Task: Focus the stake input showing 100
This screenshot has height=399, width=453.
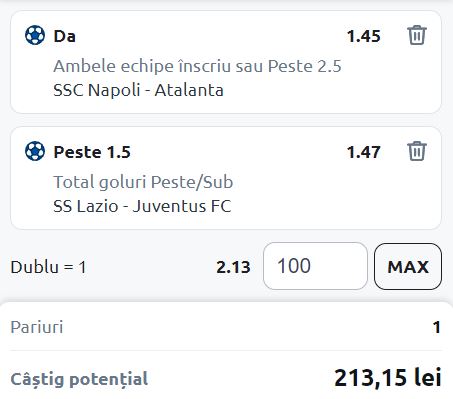Action: click(x=315, y=266)
